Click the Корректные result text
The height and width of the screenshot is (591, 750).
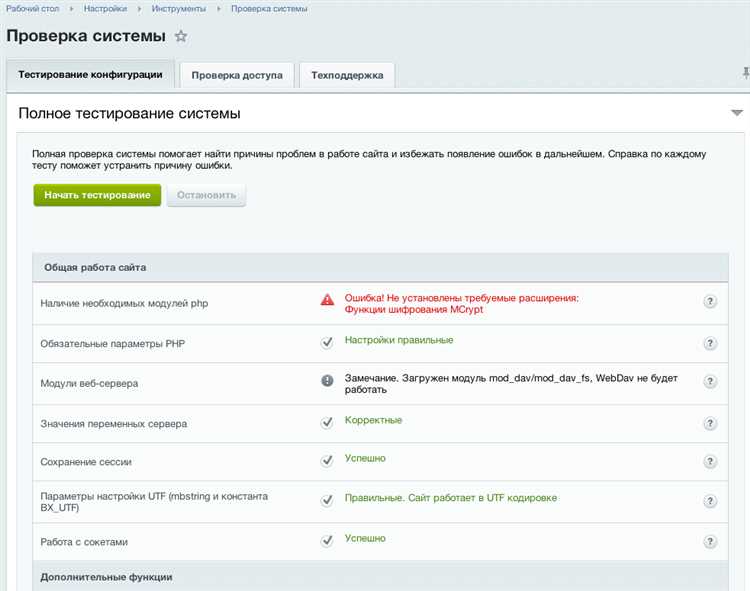click(x=373, y=420)
